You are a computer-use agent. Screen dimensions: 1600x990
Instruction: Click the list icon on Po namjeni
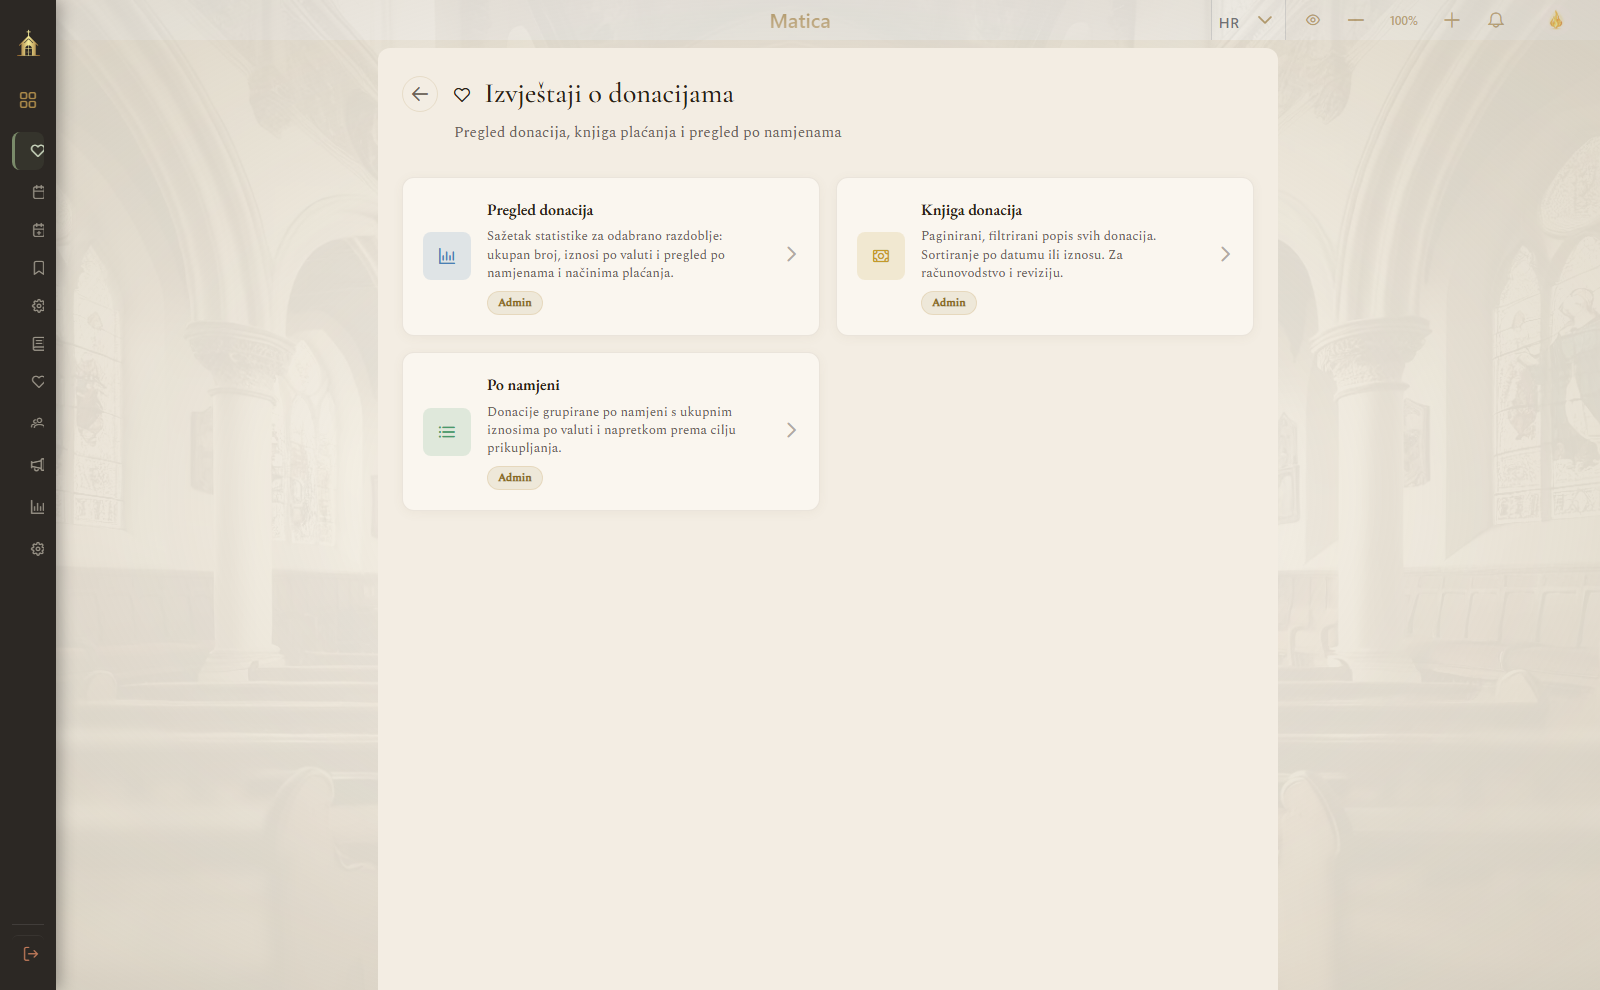pyautogui.click(x=447, y=432)
